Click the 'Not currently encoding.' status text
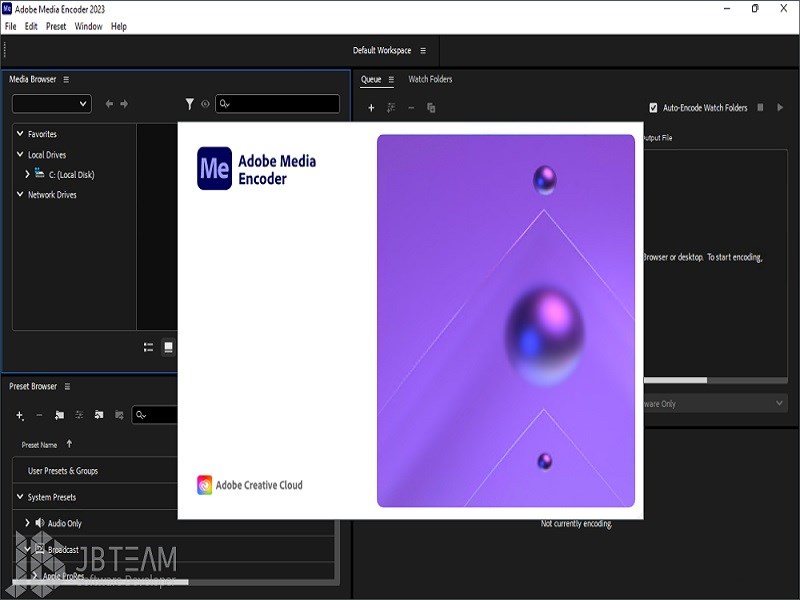The width and height of the screenshot is (800, 600). [577, 523]
